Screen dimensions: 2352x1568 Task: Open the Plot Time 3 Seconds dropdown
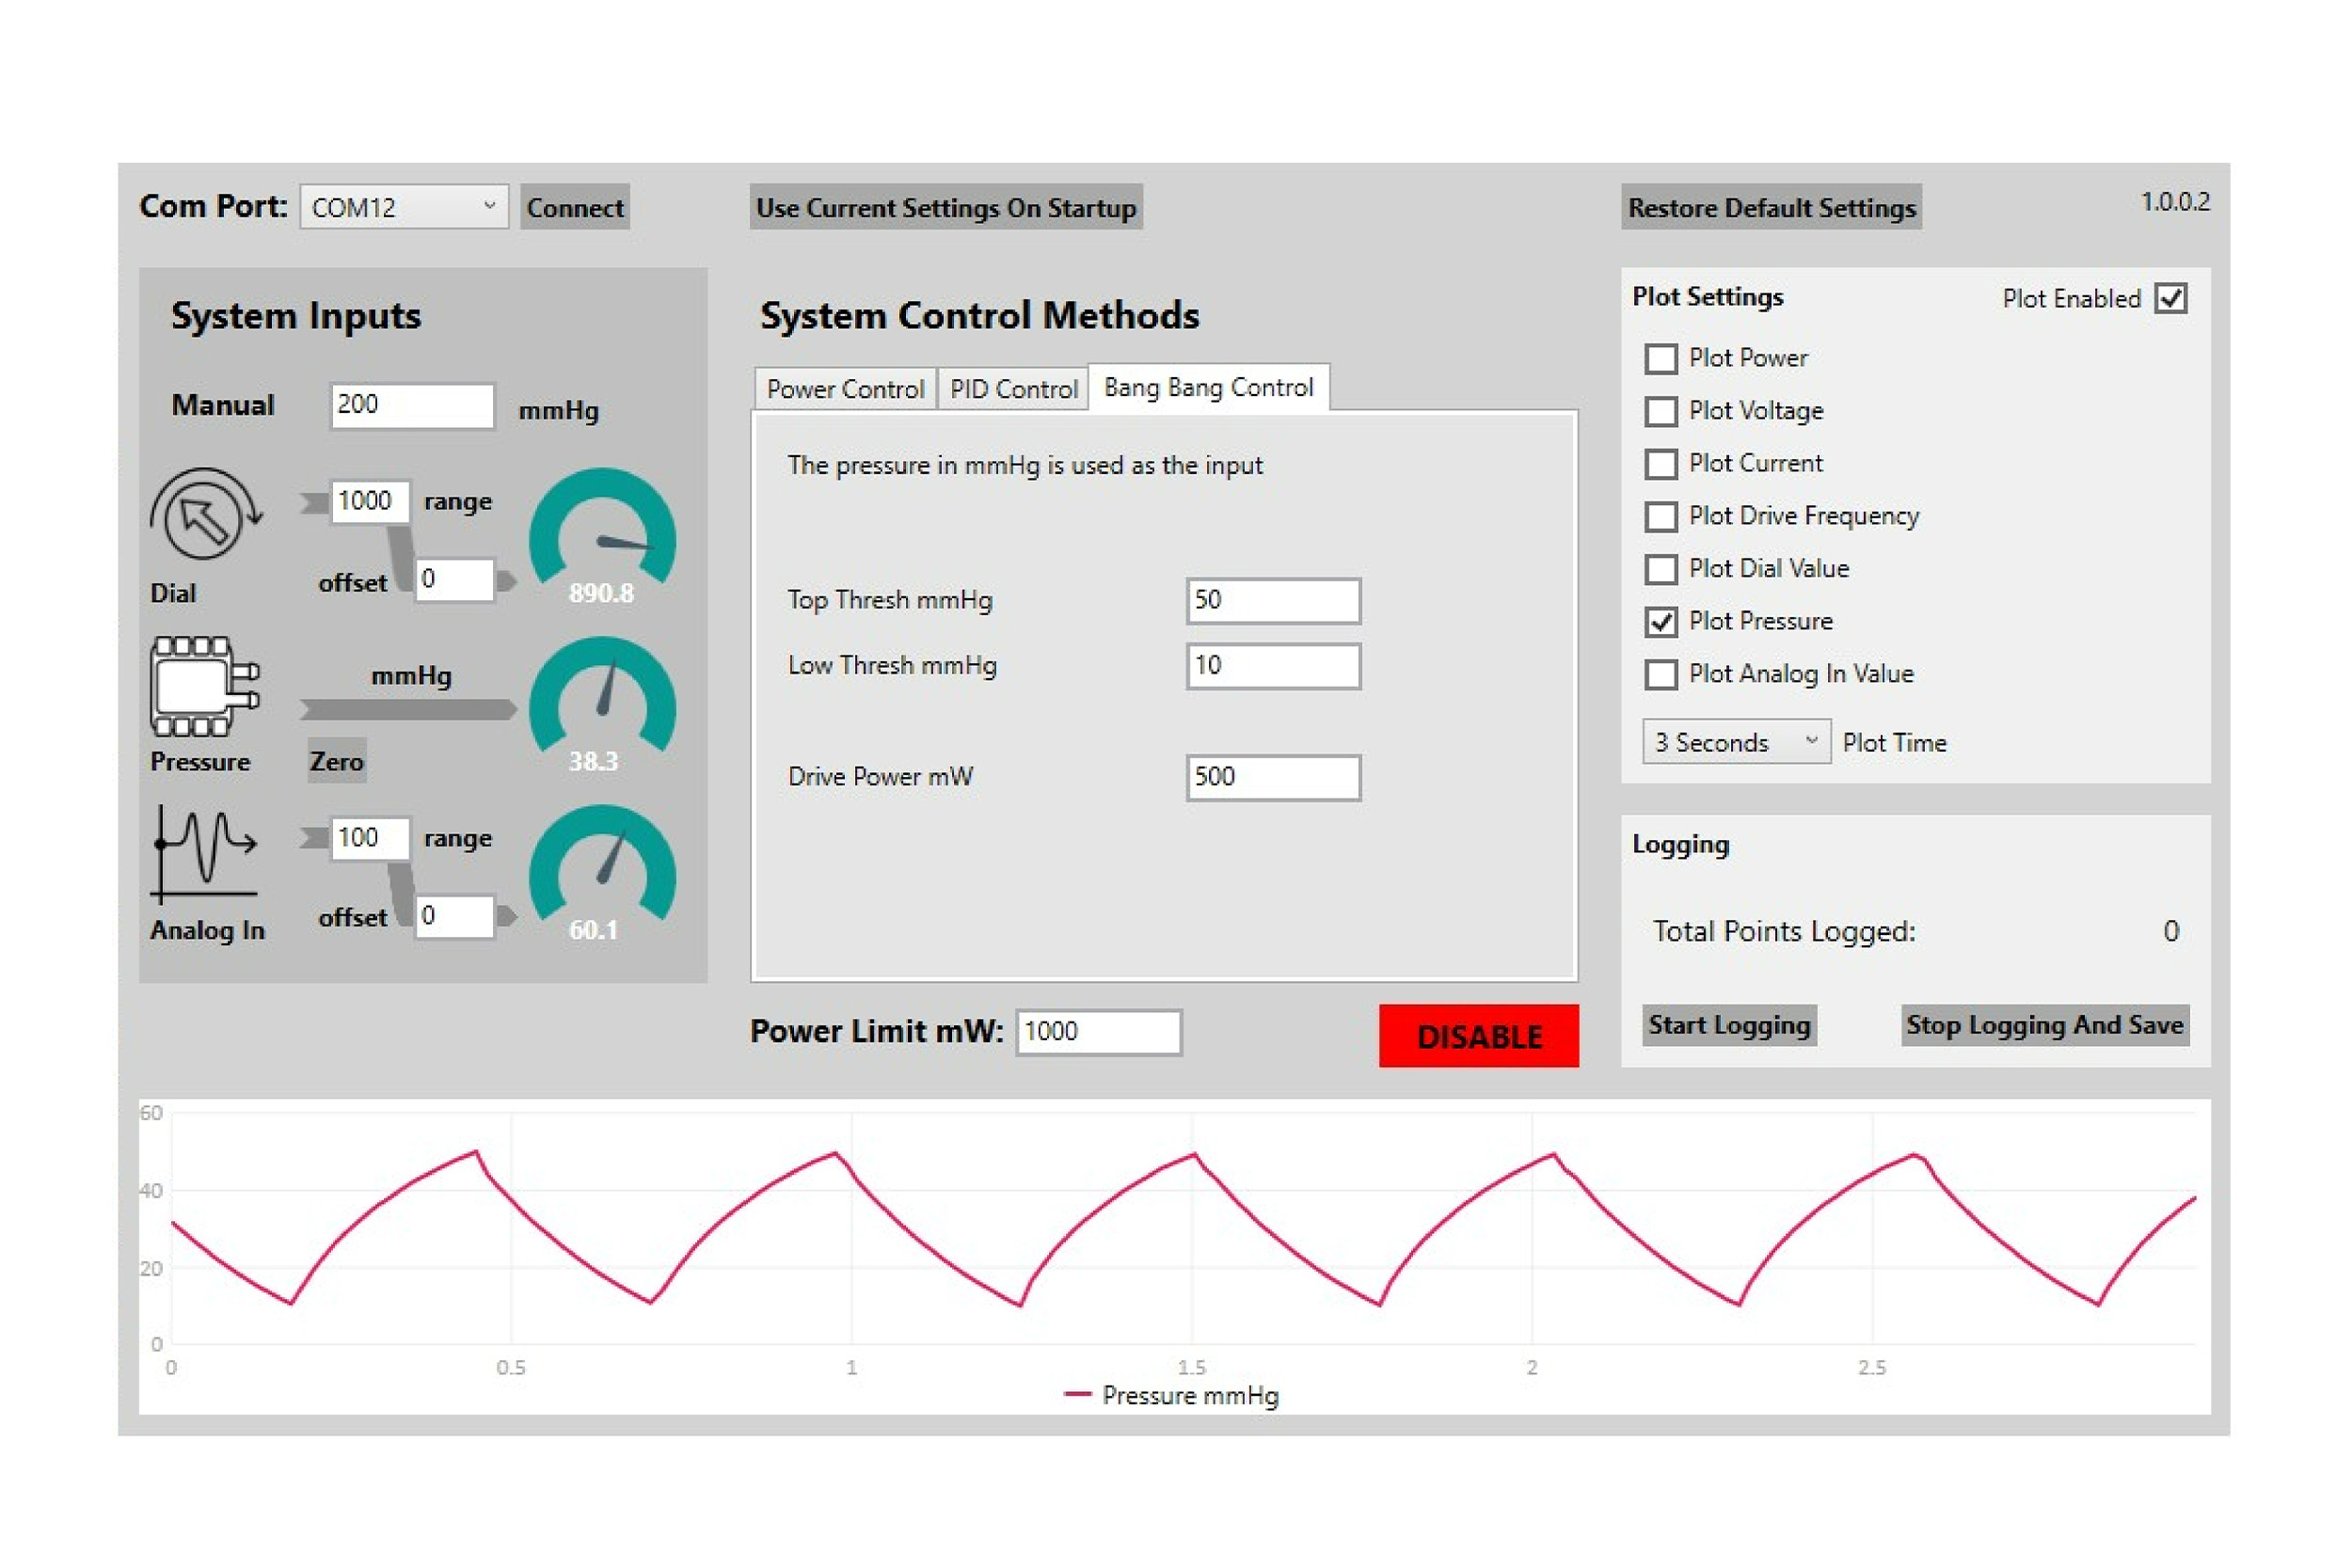pos(1736,742)
